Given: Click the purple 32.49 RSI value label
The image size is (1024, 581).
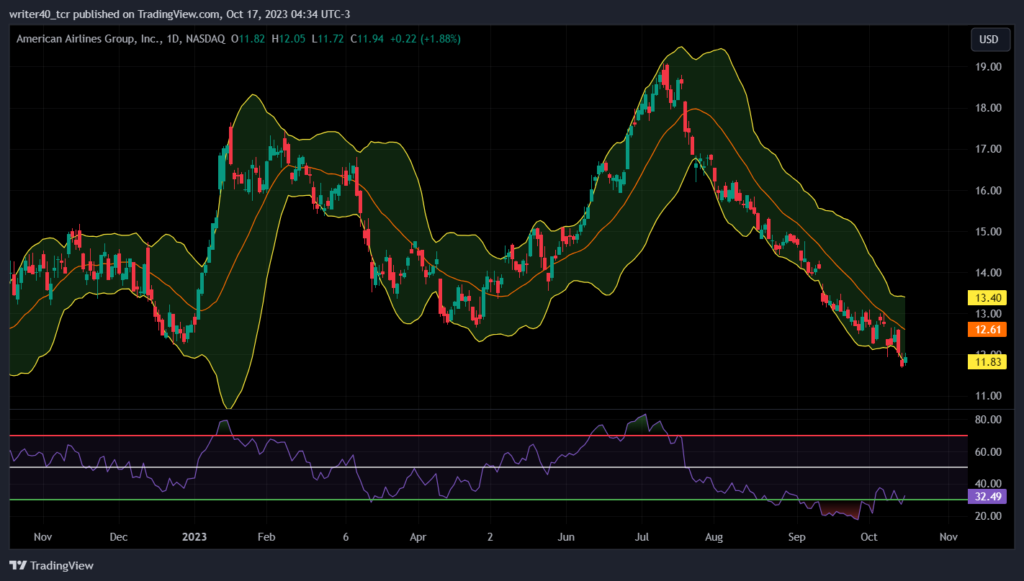Looking at the screenshot, I should (987, 497).
